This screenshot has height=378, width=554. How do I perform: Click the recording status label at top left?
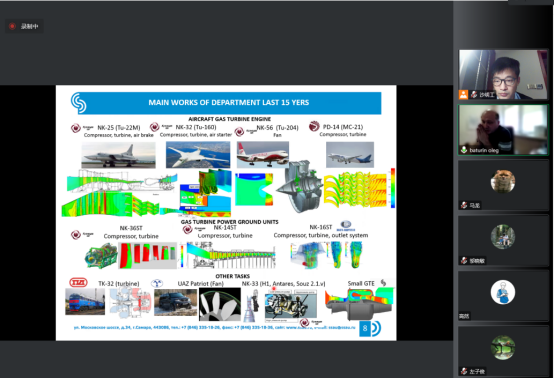coord(29,26)
